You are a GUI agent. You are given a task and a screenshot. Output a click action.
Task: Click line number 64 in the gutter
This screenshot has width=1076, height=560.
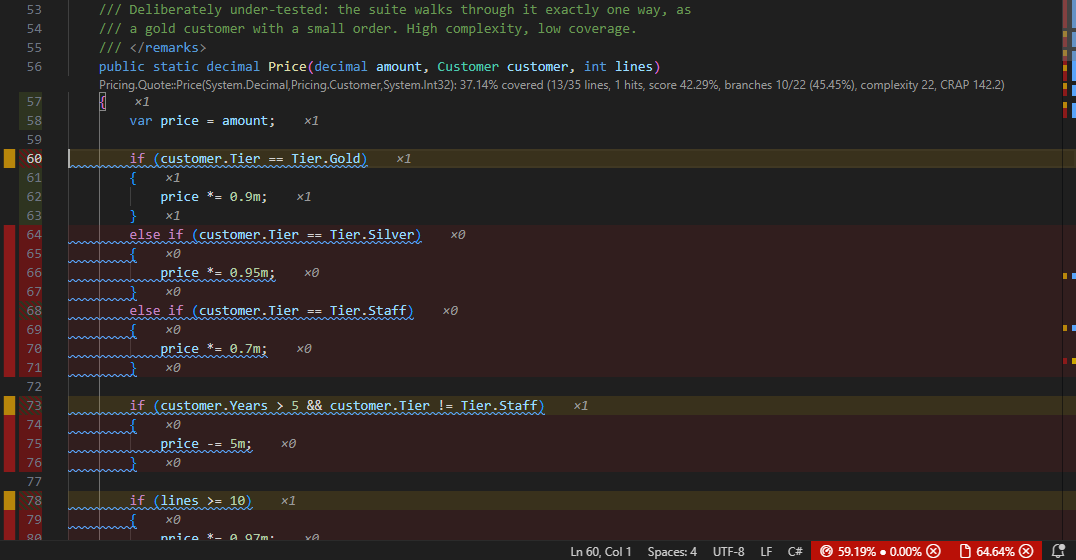pos(34,235)
